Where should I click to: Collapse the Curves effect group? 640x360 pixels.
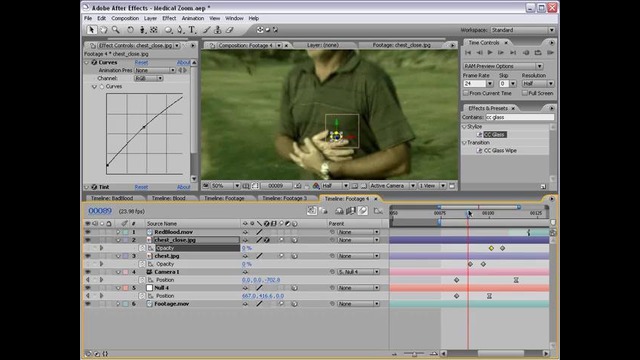(x=87, y=62)
